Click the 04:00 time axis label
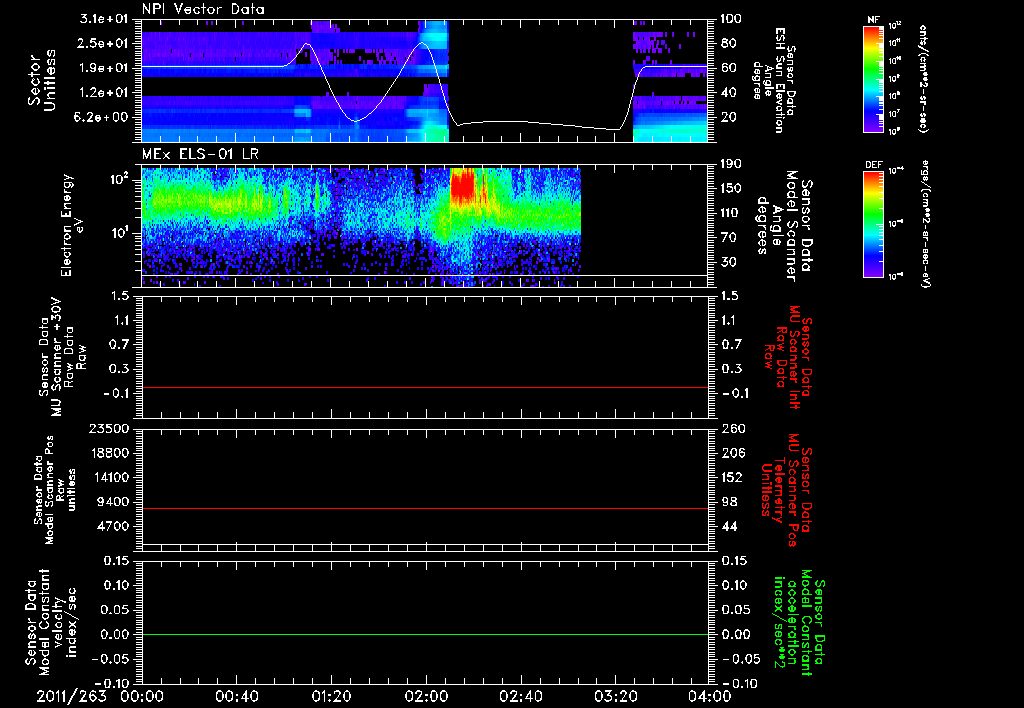1024x708 pixels. tap(709, 697)
